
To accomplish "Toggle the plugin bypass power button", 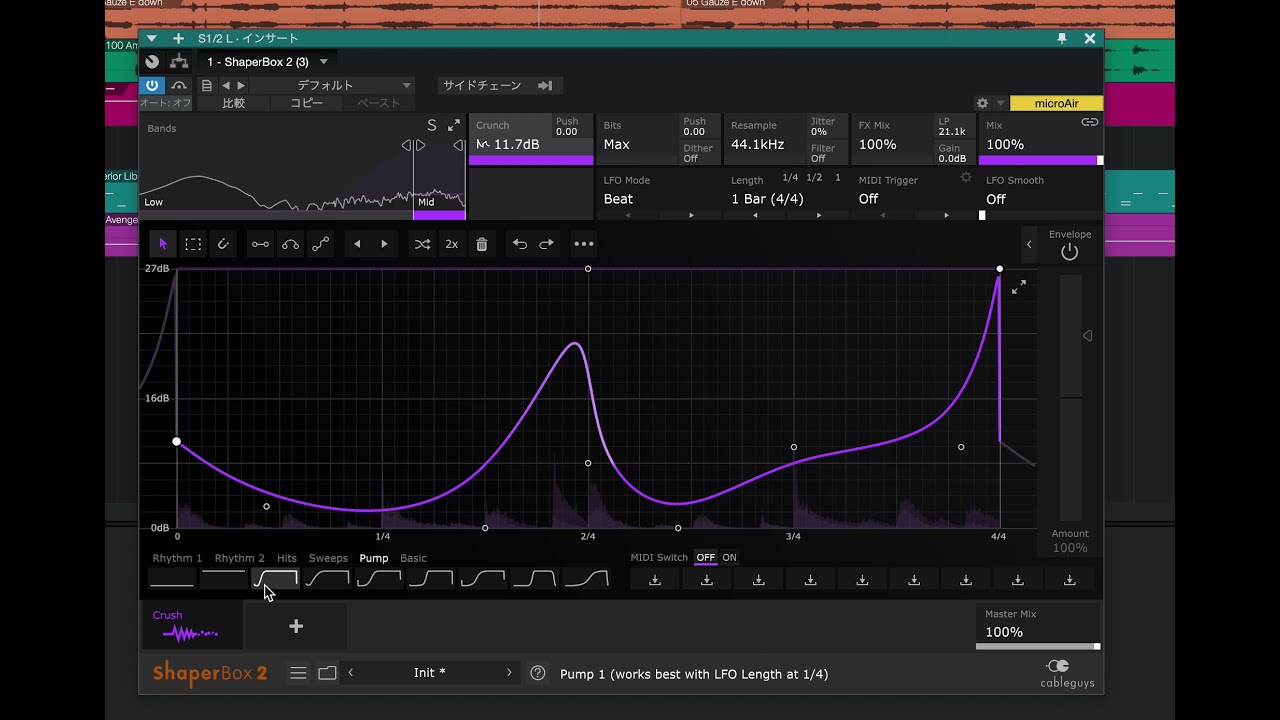I will [x=152, y=86].
